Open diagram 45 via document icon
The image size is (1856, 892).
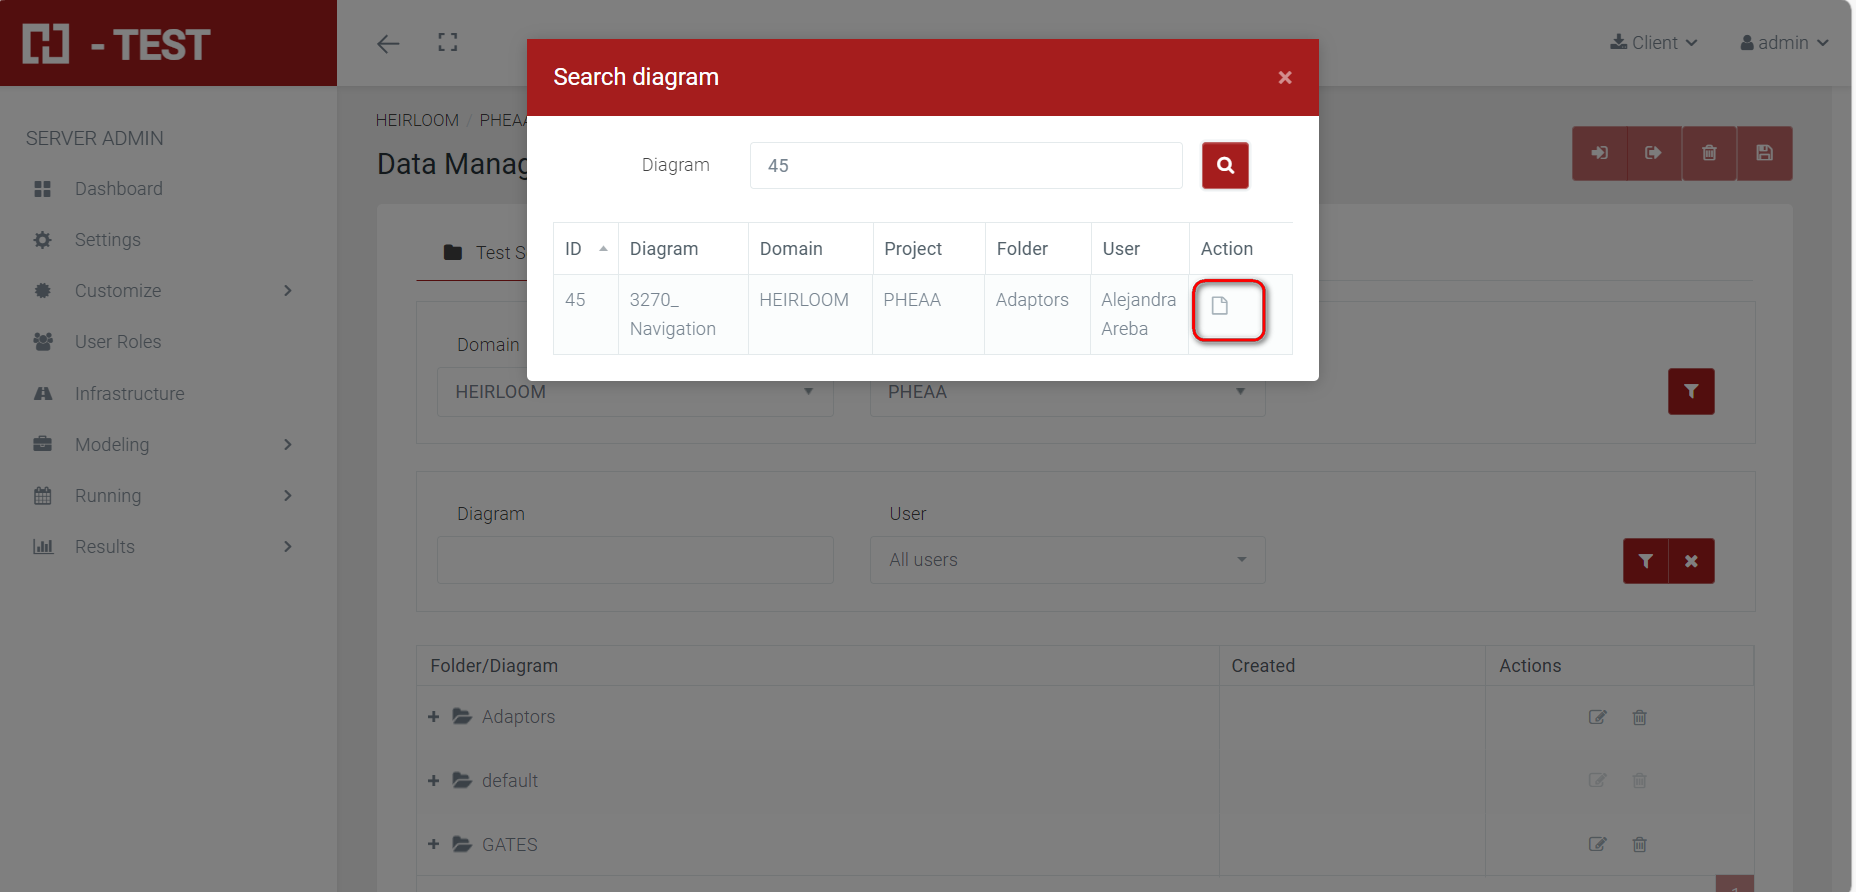pos(1220,306)
